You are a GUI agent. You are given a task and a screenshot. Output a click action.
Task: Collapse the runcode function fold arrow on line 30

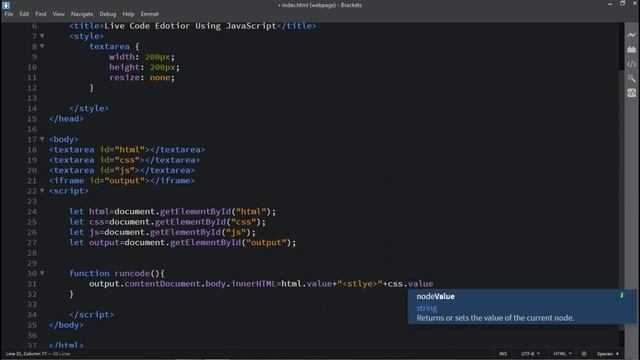42,273
